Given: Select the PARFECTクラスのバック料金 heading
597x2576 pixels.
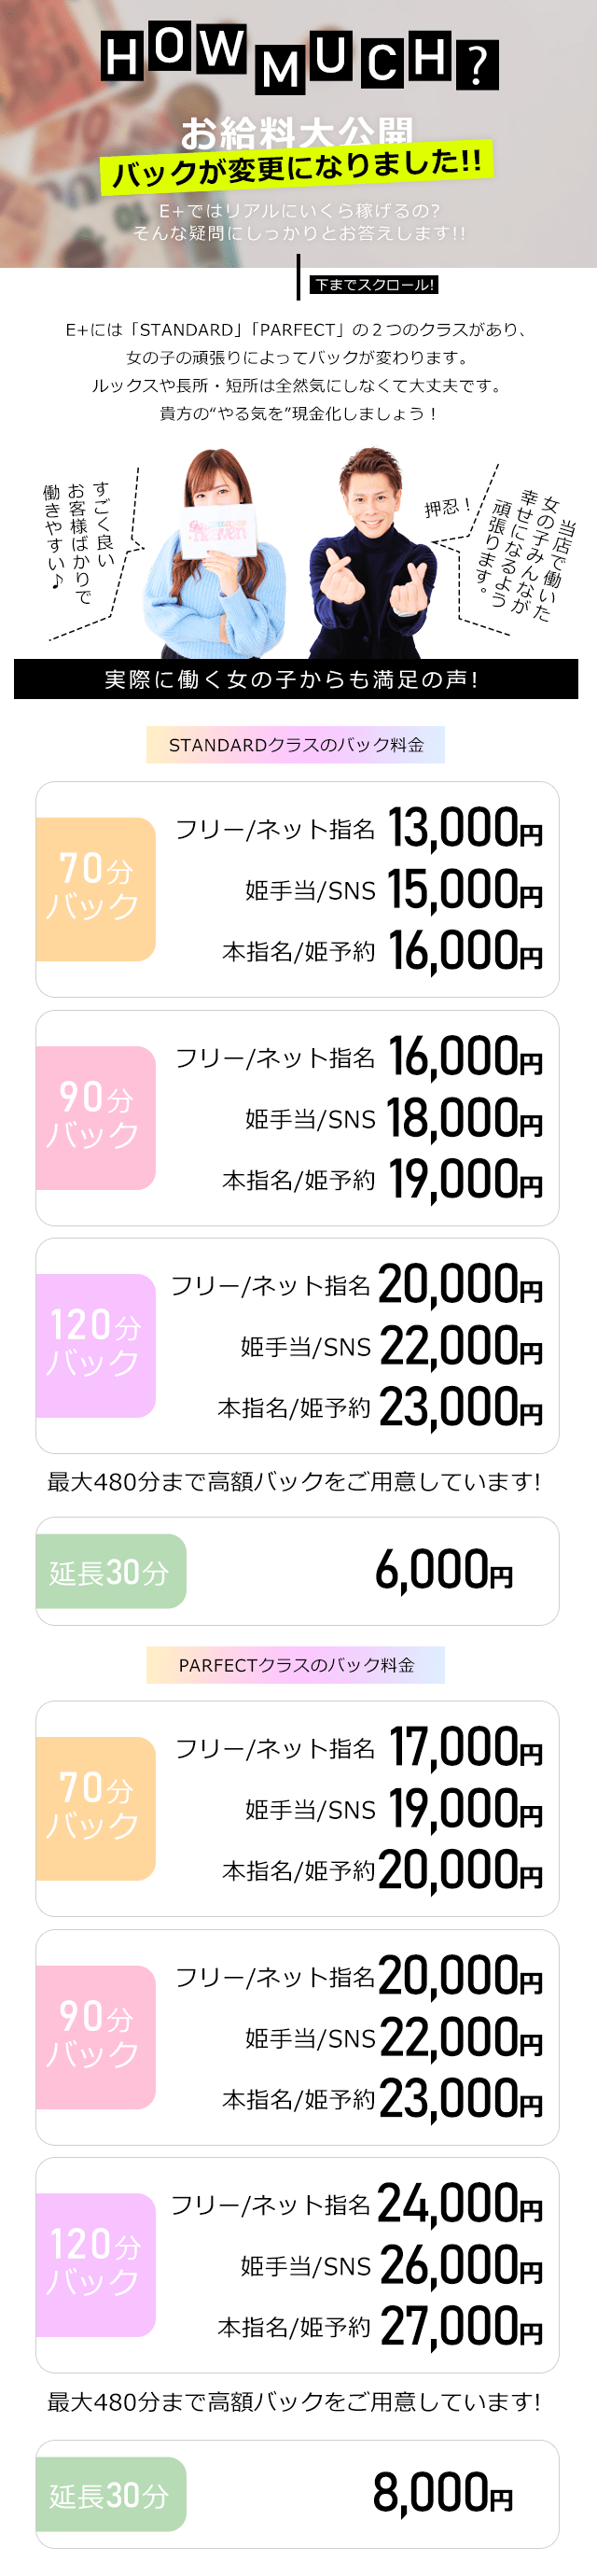Looking at the screenshot, I should (296, 1665).
